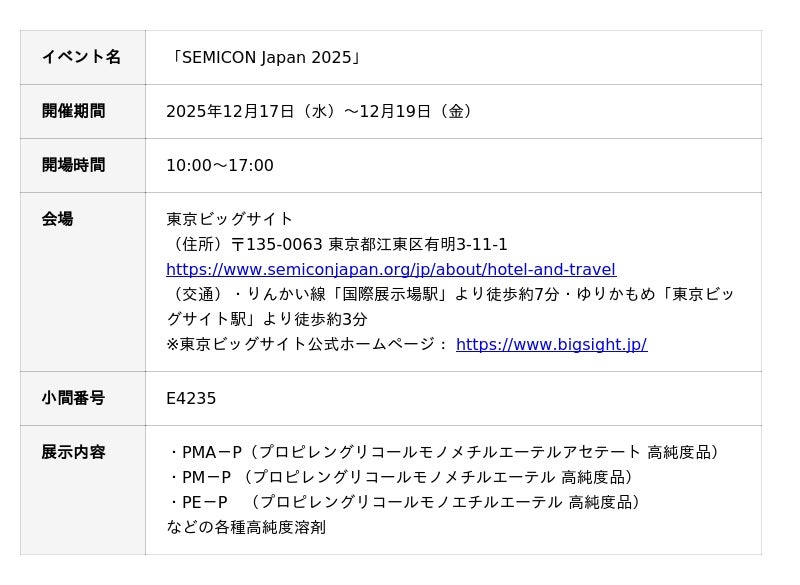Viewport: 800px width, 585px height.
Task: Click the 2025年12月17日〜12月19日 date text
Action: tap(319, 111)
